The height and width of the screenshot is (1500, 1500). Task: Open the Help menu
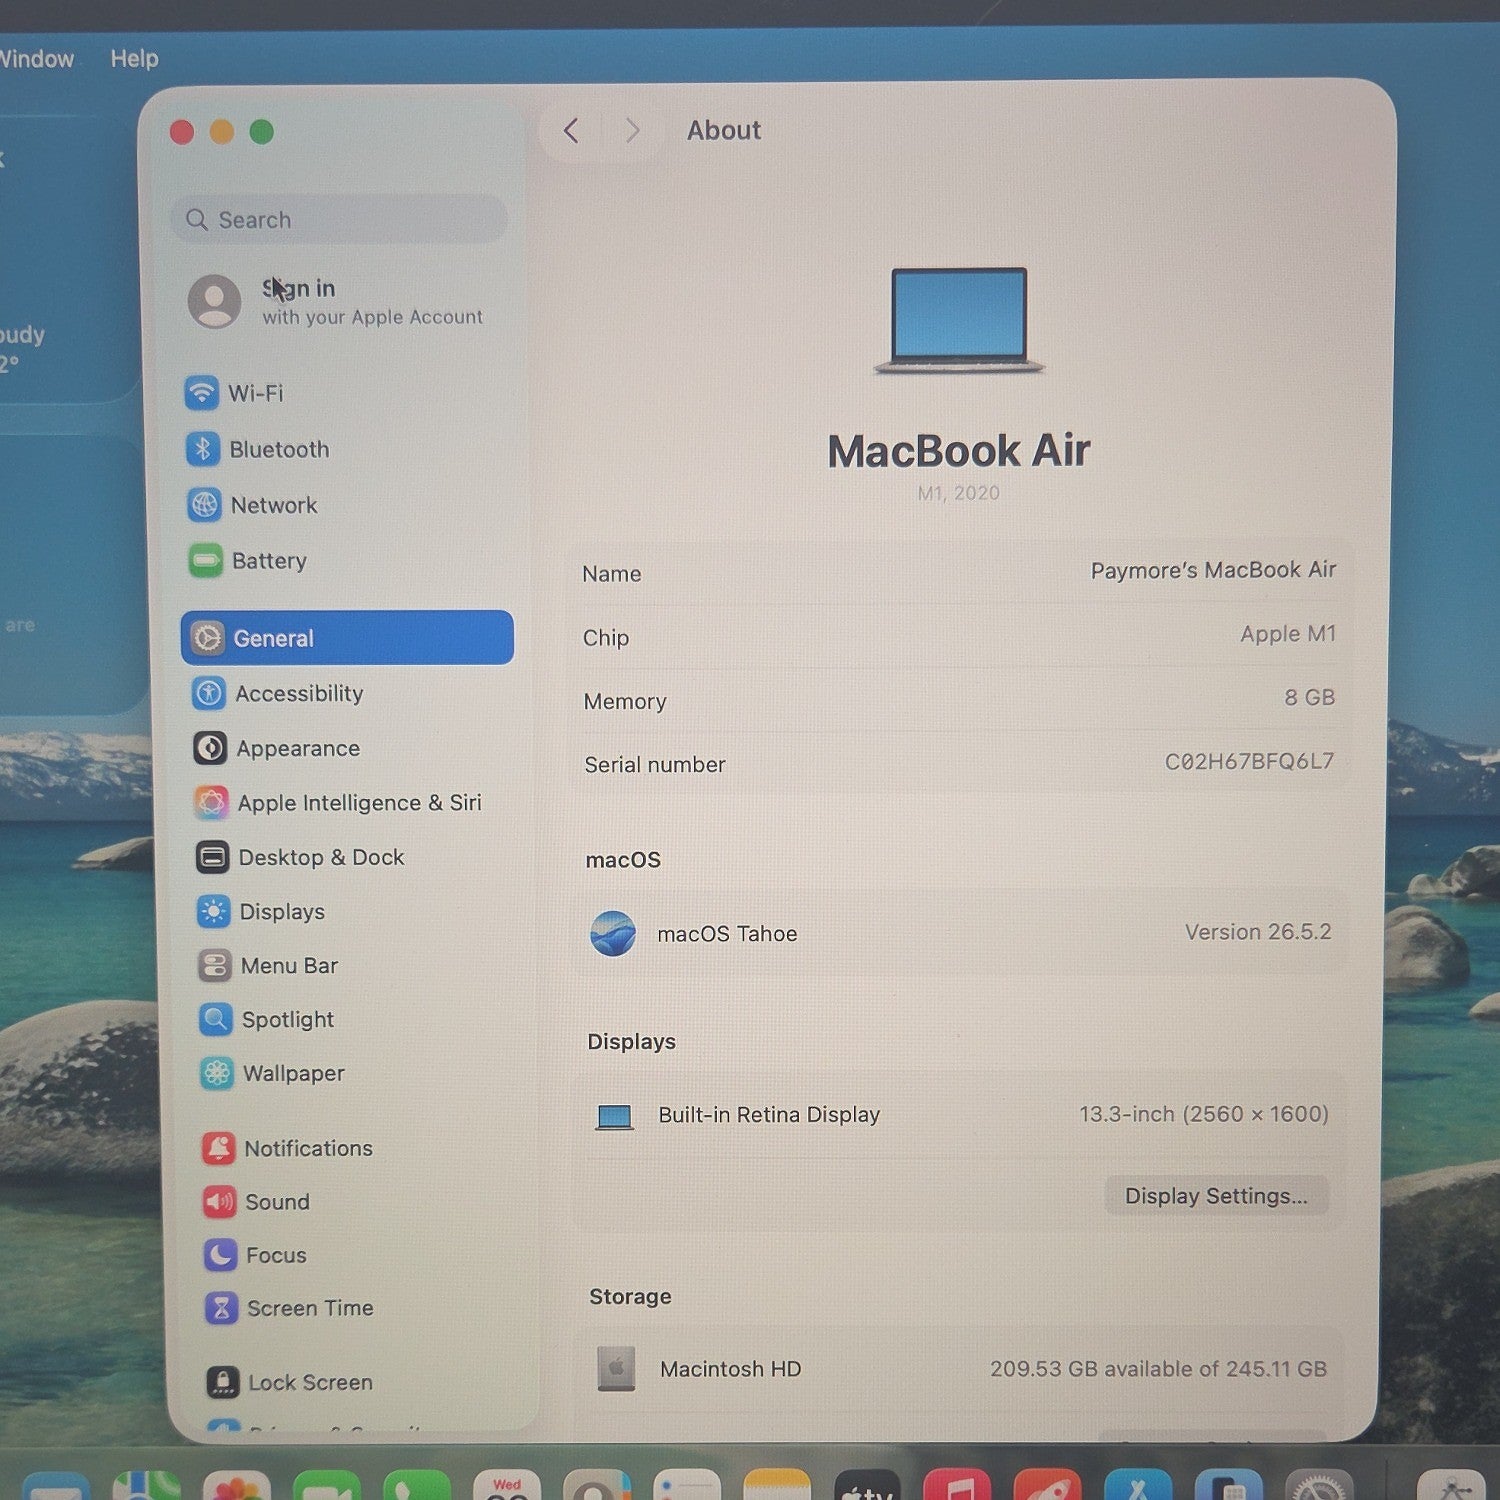click(x=134, y=58)
